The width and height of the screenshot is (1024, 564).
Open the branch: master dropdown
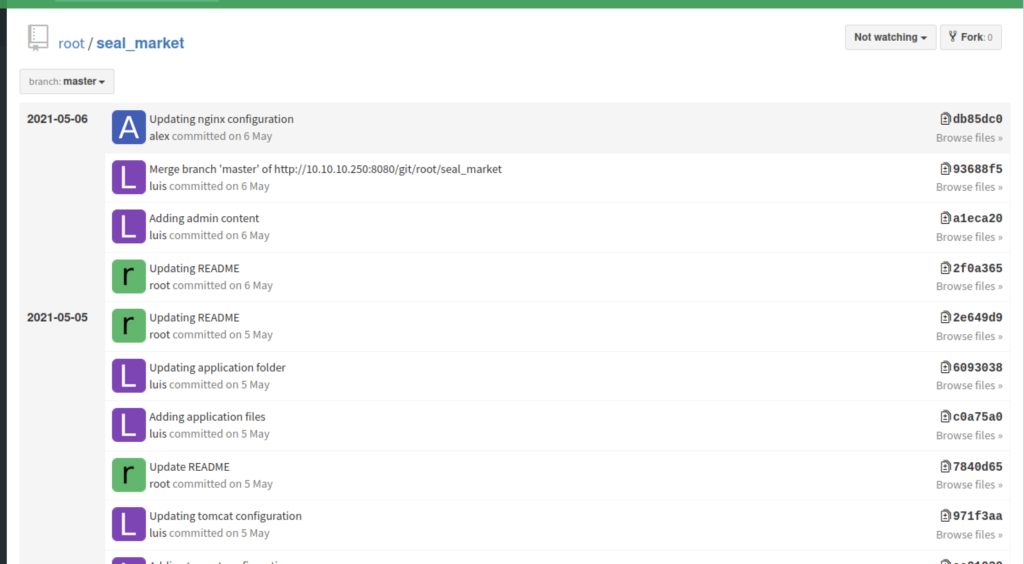coord(67,81)
